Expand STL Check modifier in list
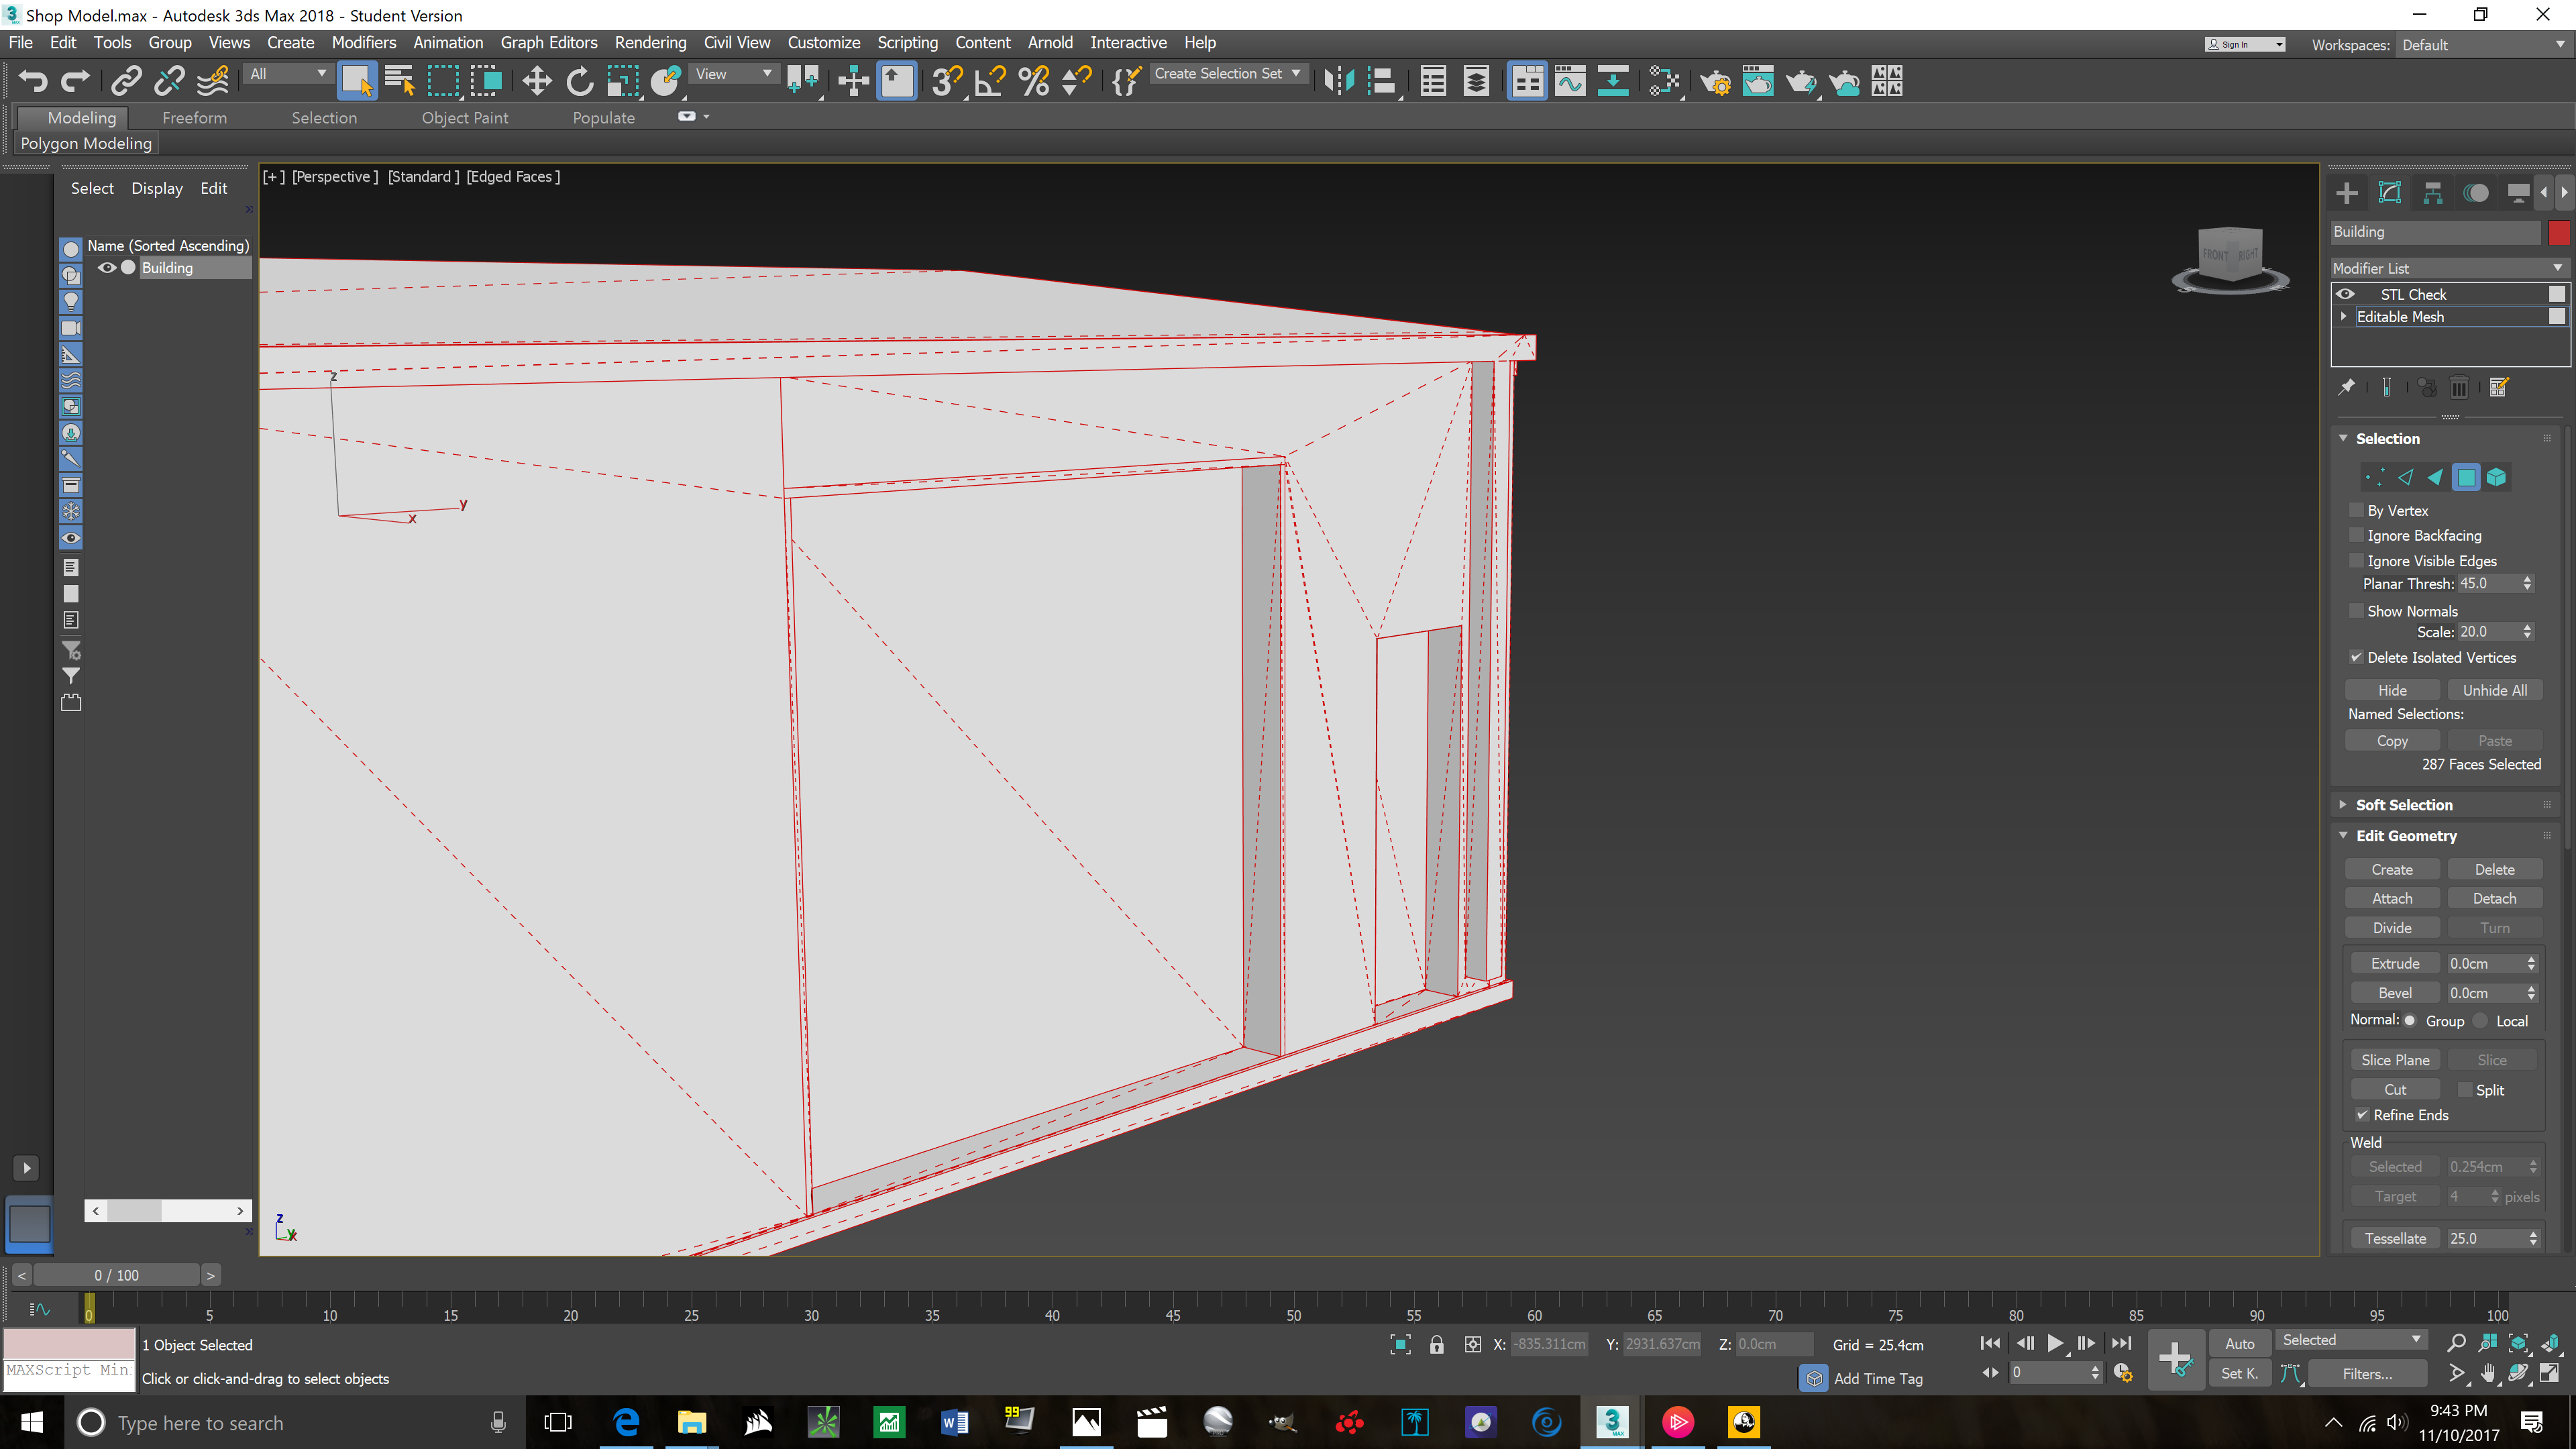Viewport: 2576px width, 1449px height. 2345,294
